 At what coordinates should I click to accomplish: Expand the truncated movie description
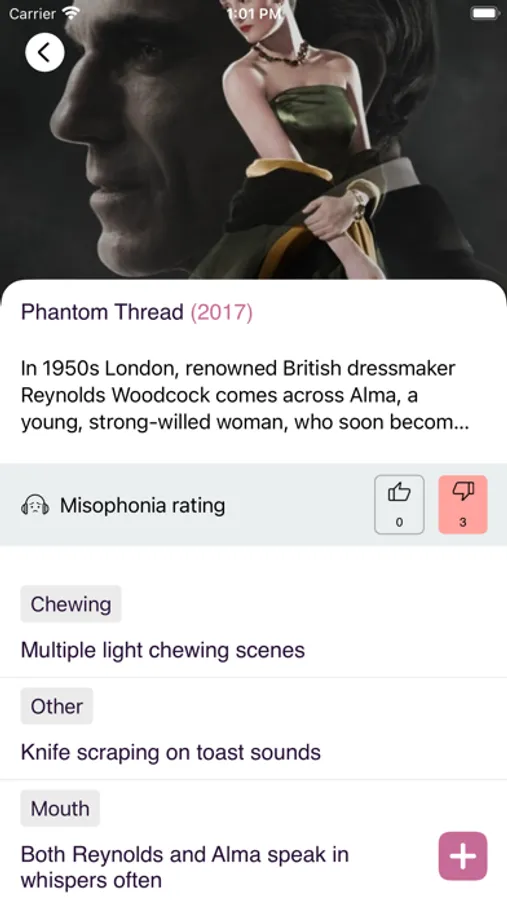tap(245, 395)
